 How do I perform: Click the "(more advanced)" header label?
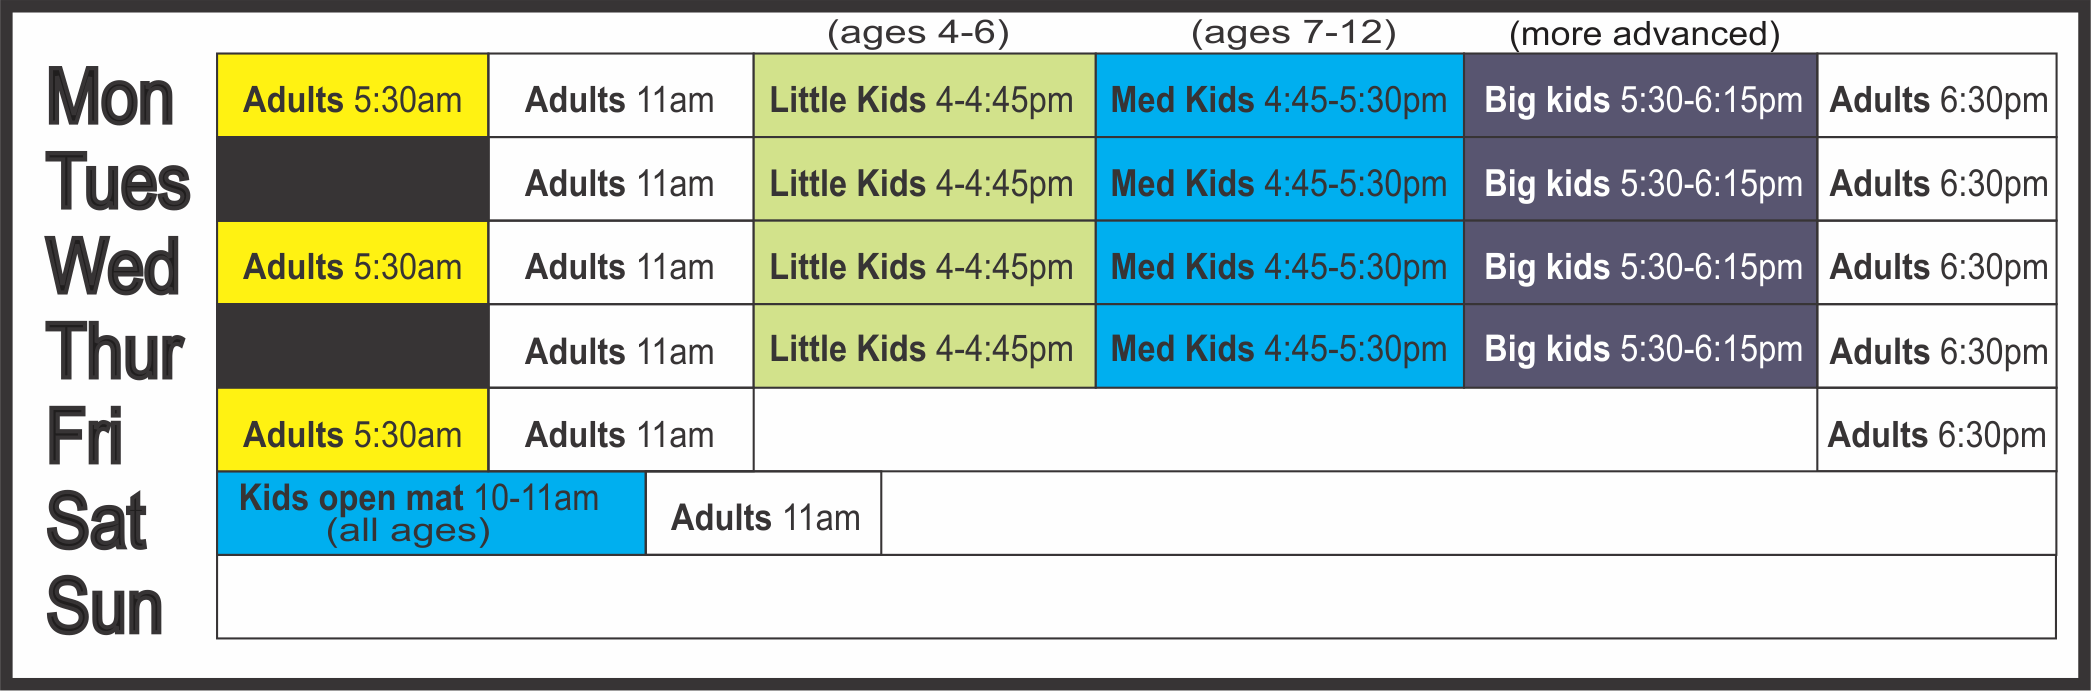click(x=1644, y=34)
